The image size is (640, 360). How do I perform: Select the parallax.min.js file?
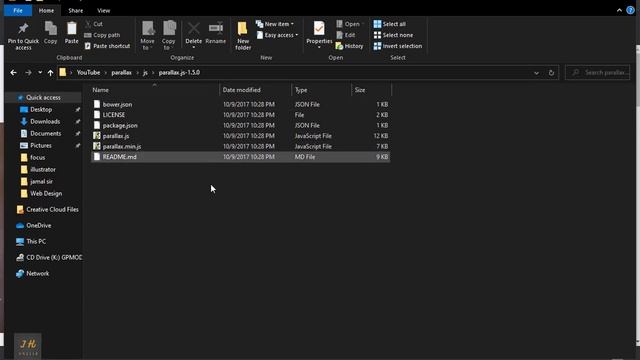click(x=240, y=147)
